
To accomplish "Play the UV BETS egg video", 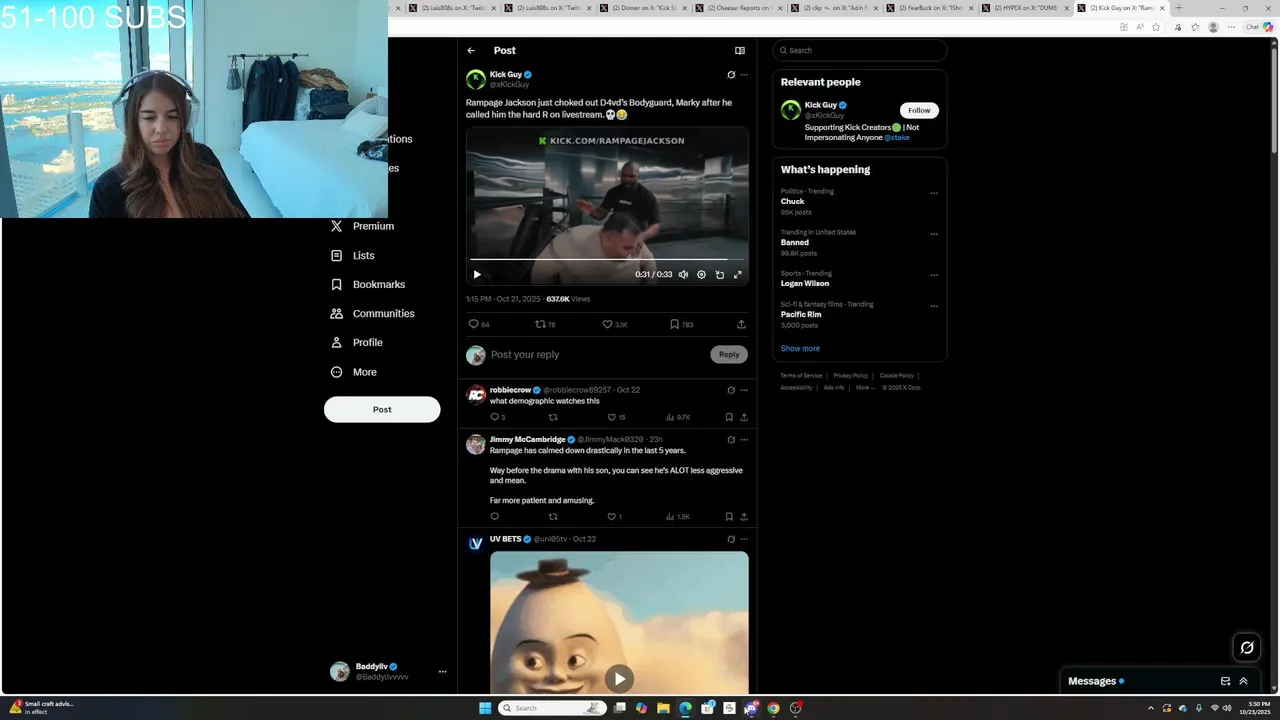I will [x=619, y=679].
